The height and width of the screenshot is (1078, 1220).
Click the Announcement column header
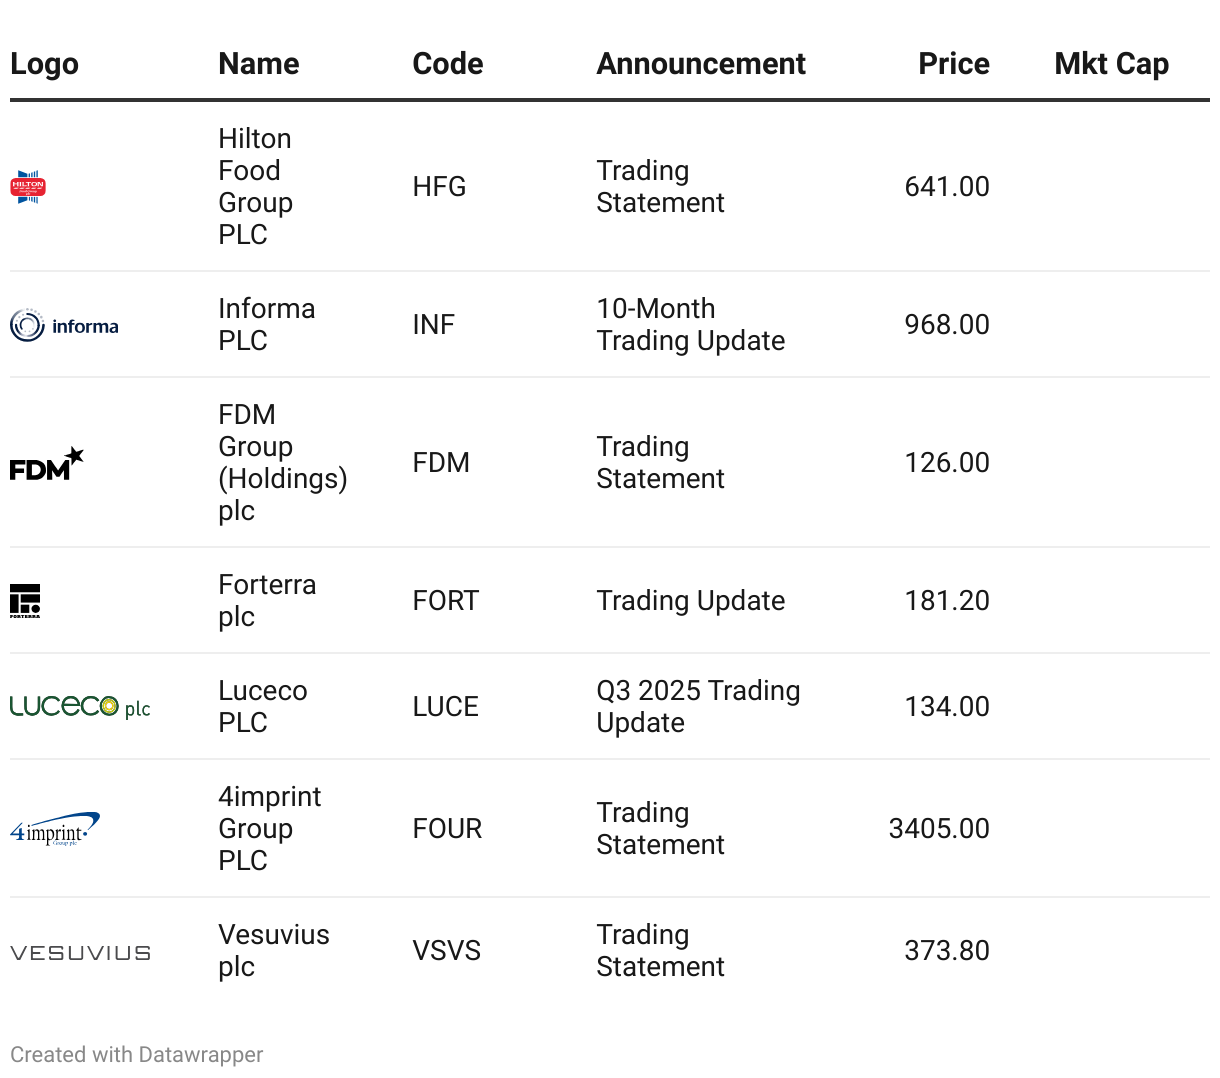(x=701, y=64)
